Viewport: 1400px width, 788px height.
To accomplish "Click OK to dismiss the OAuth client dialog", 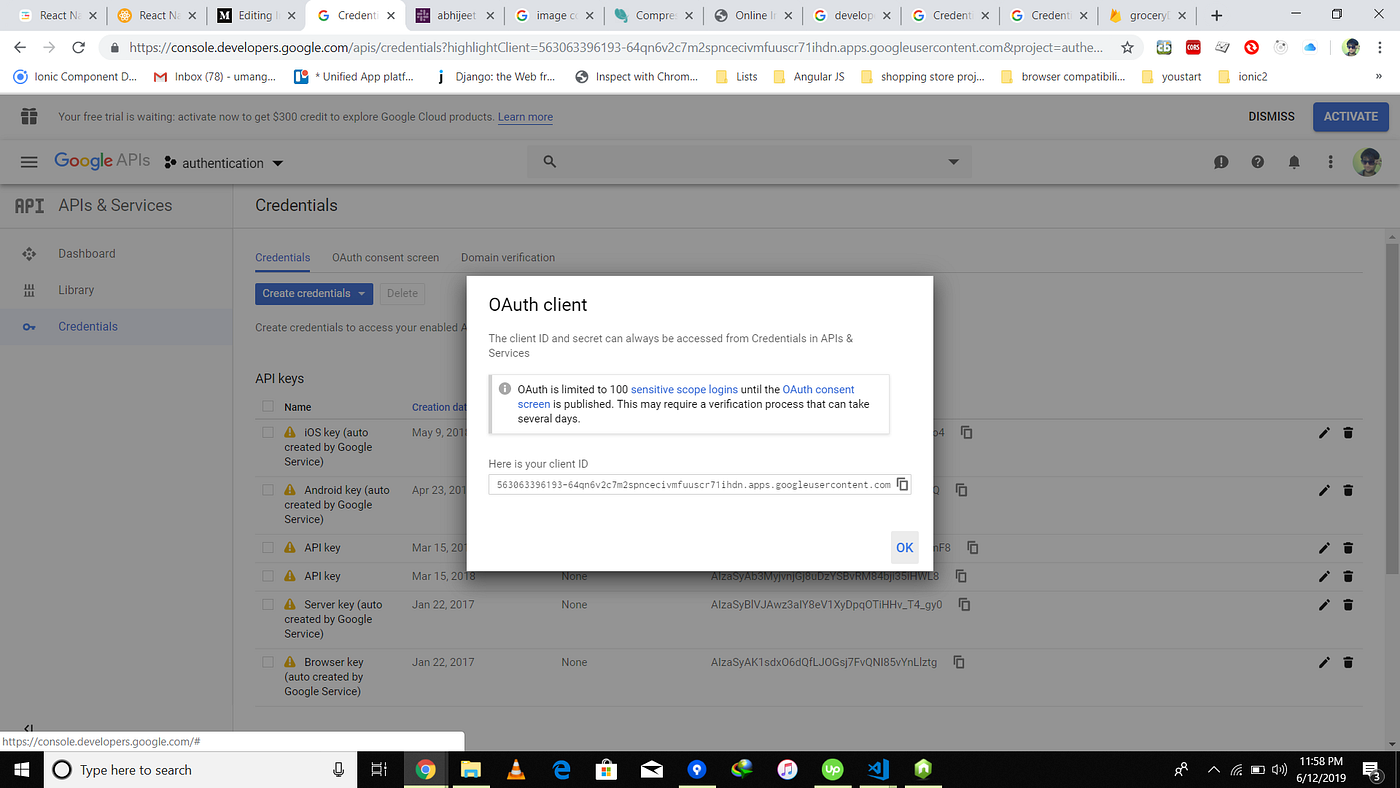I will click(904, 547).
